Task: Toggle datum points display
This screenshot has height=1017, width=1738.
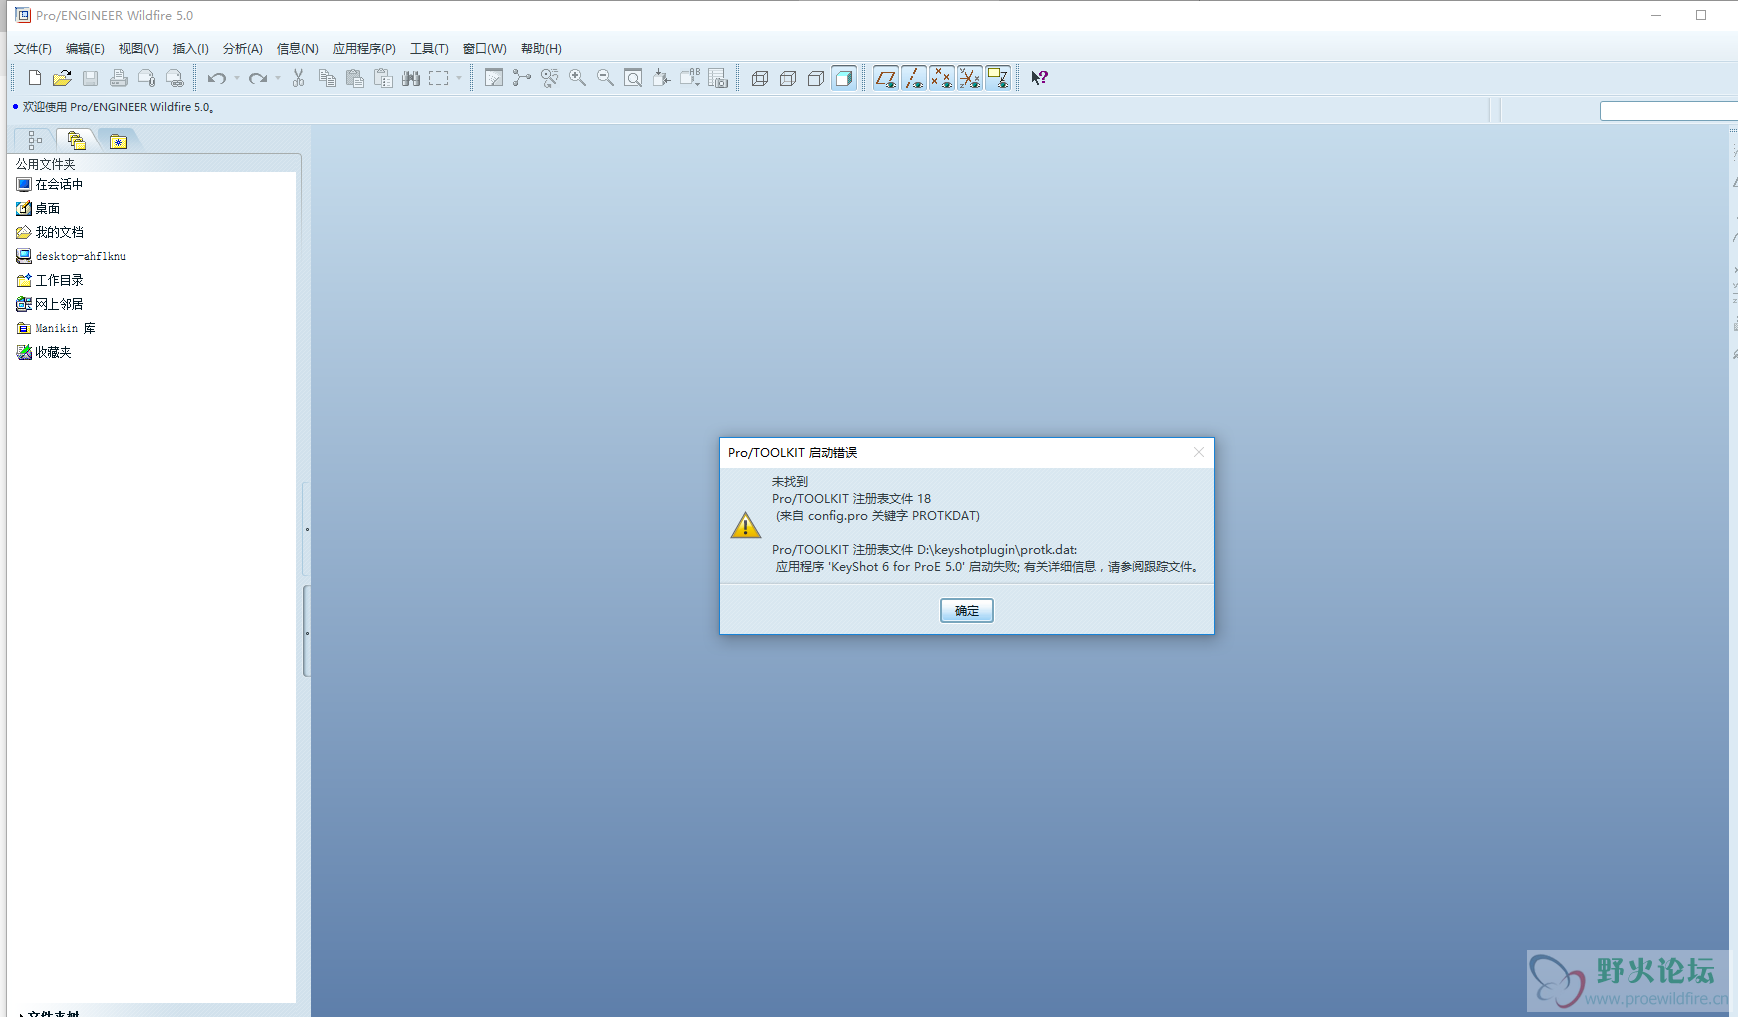Action: [x=942, y=78]
